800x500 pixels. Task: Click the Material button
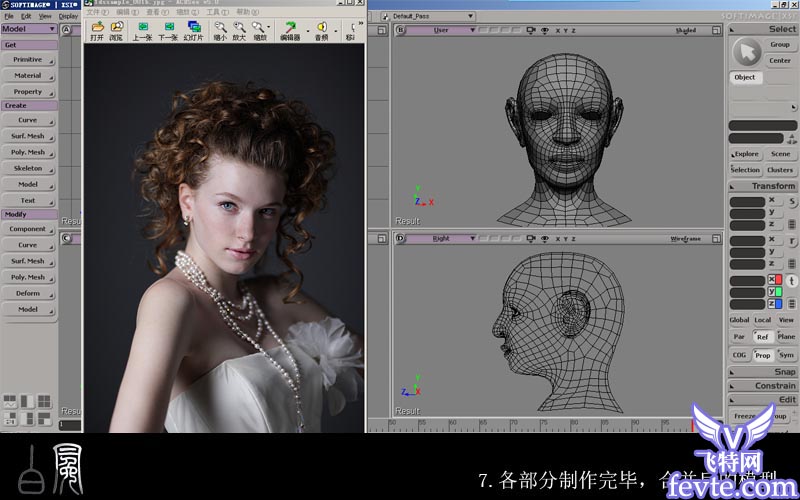[29, 76]
